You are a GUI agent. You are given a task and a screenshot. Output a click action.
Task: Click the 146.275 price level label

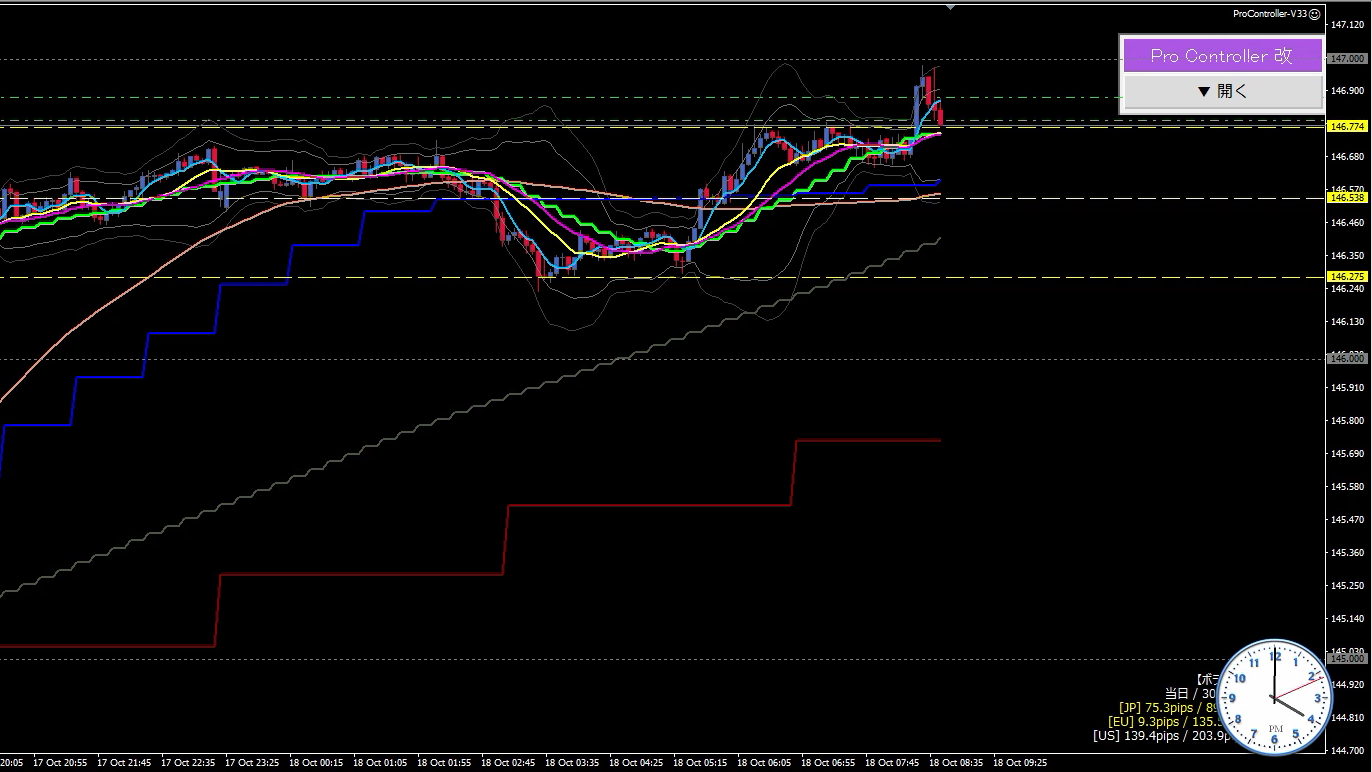click(x=1347, y=276)
